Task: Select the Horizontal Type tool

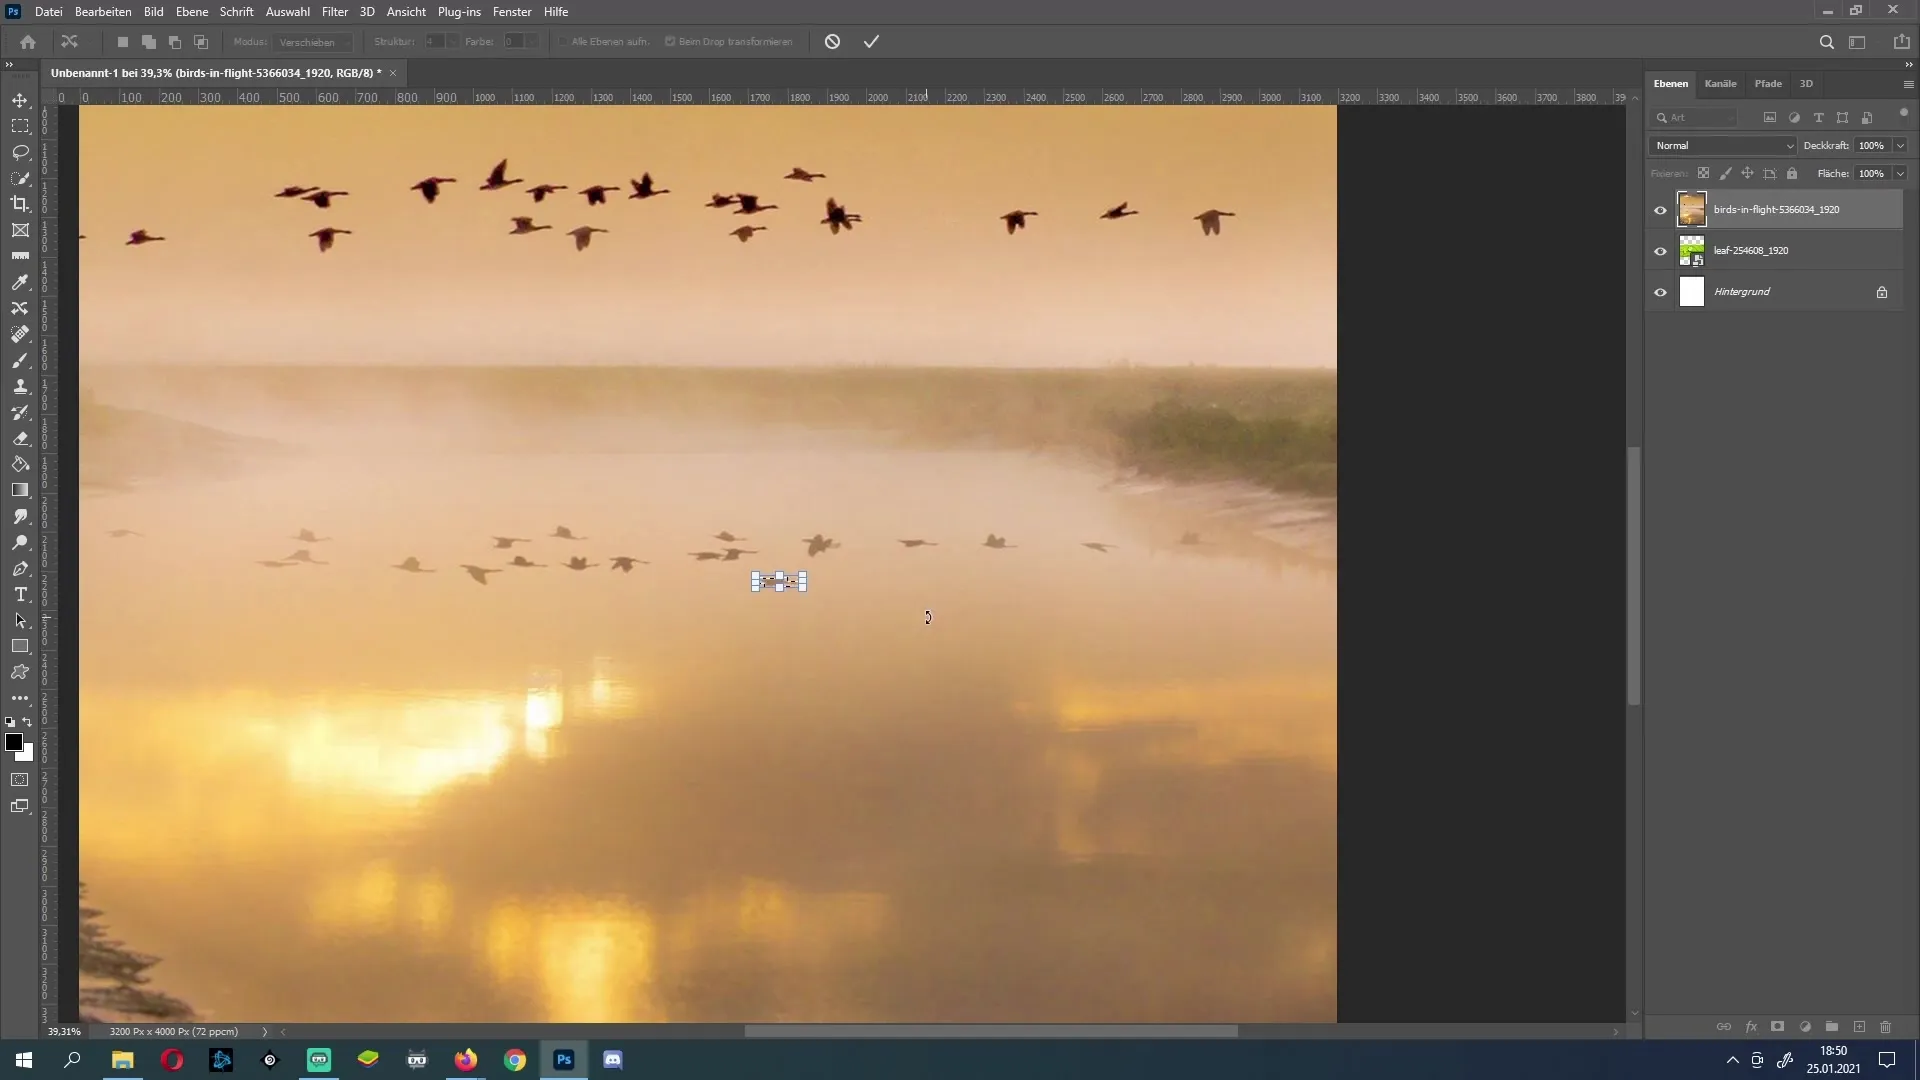Action: (20, 594)
